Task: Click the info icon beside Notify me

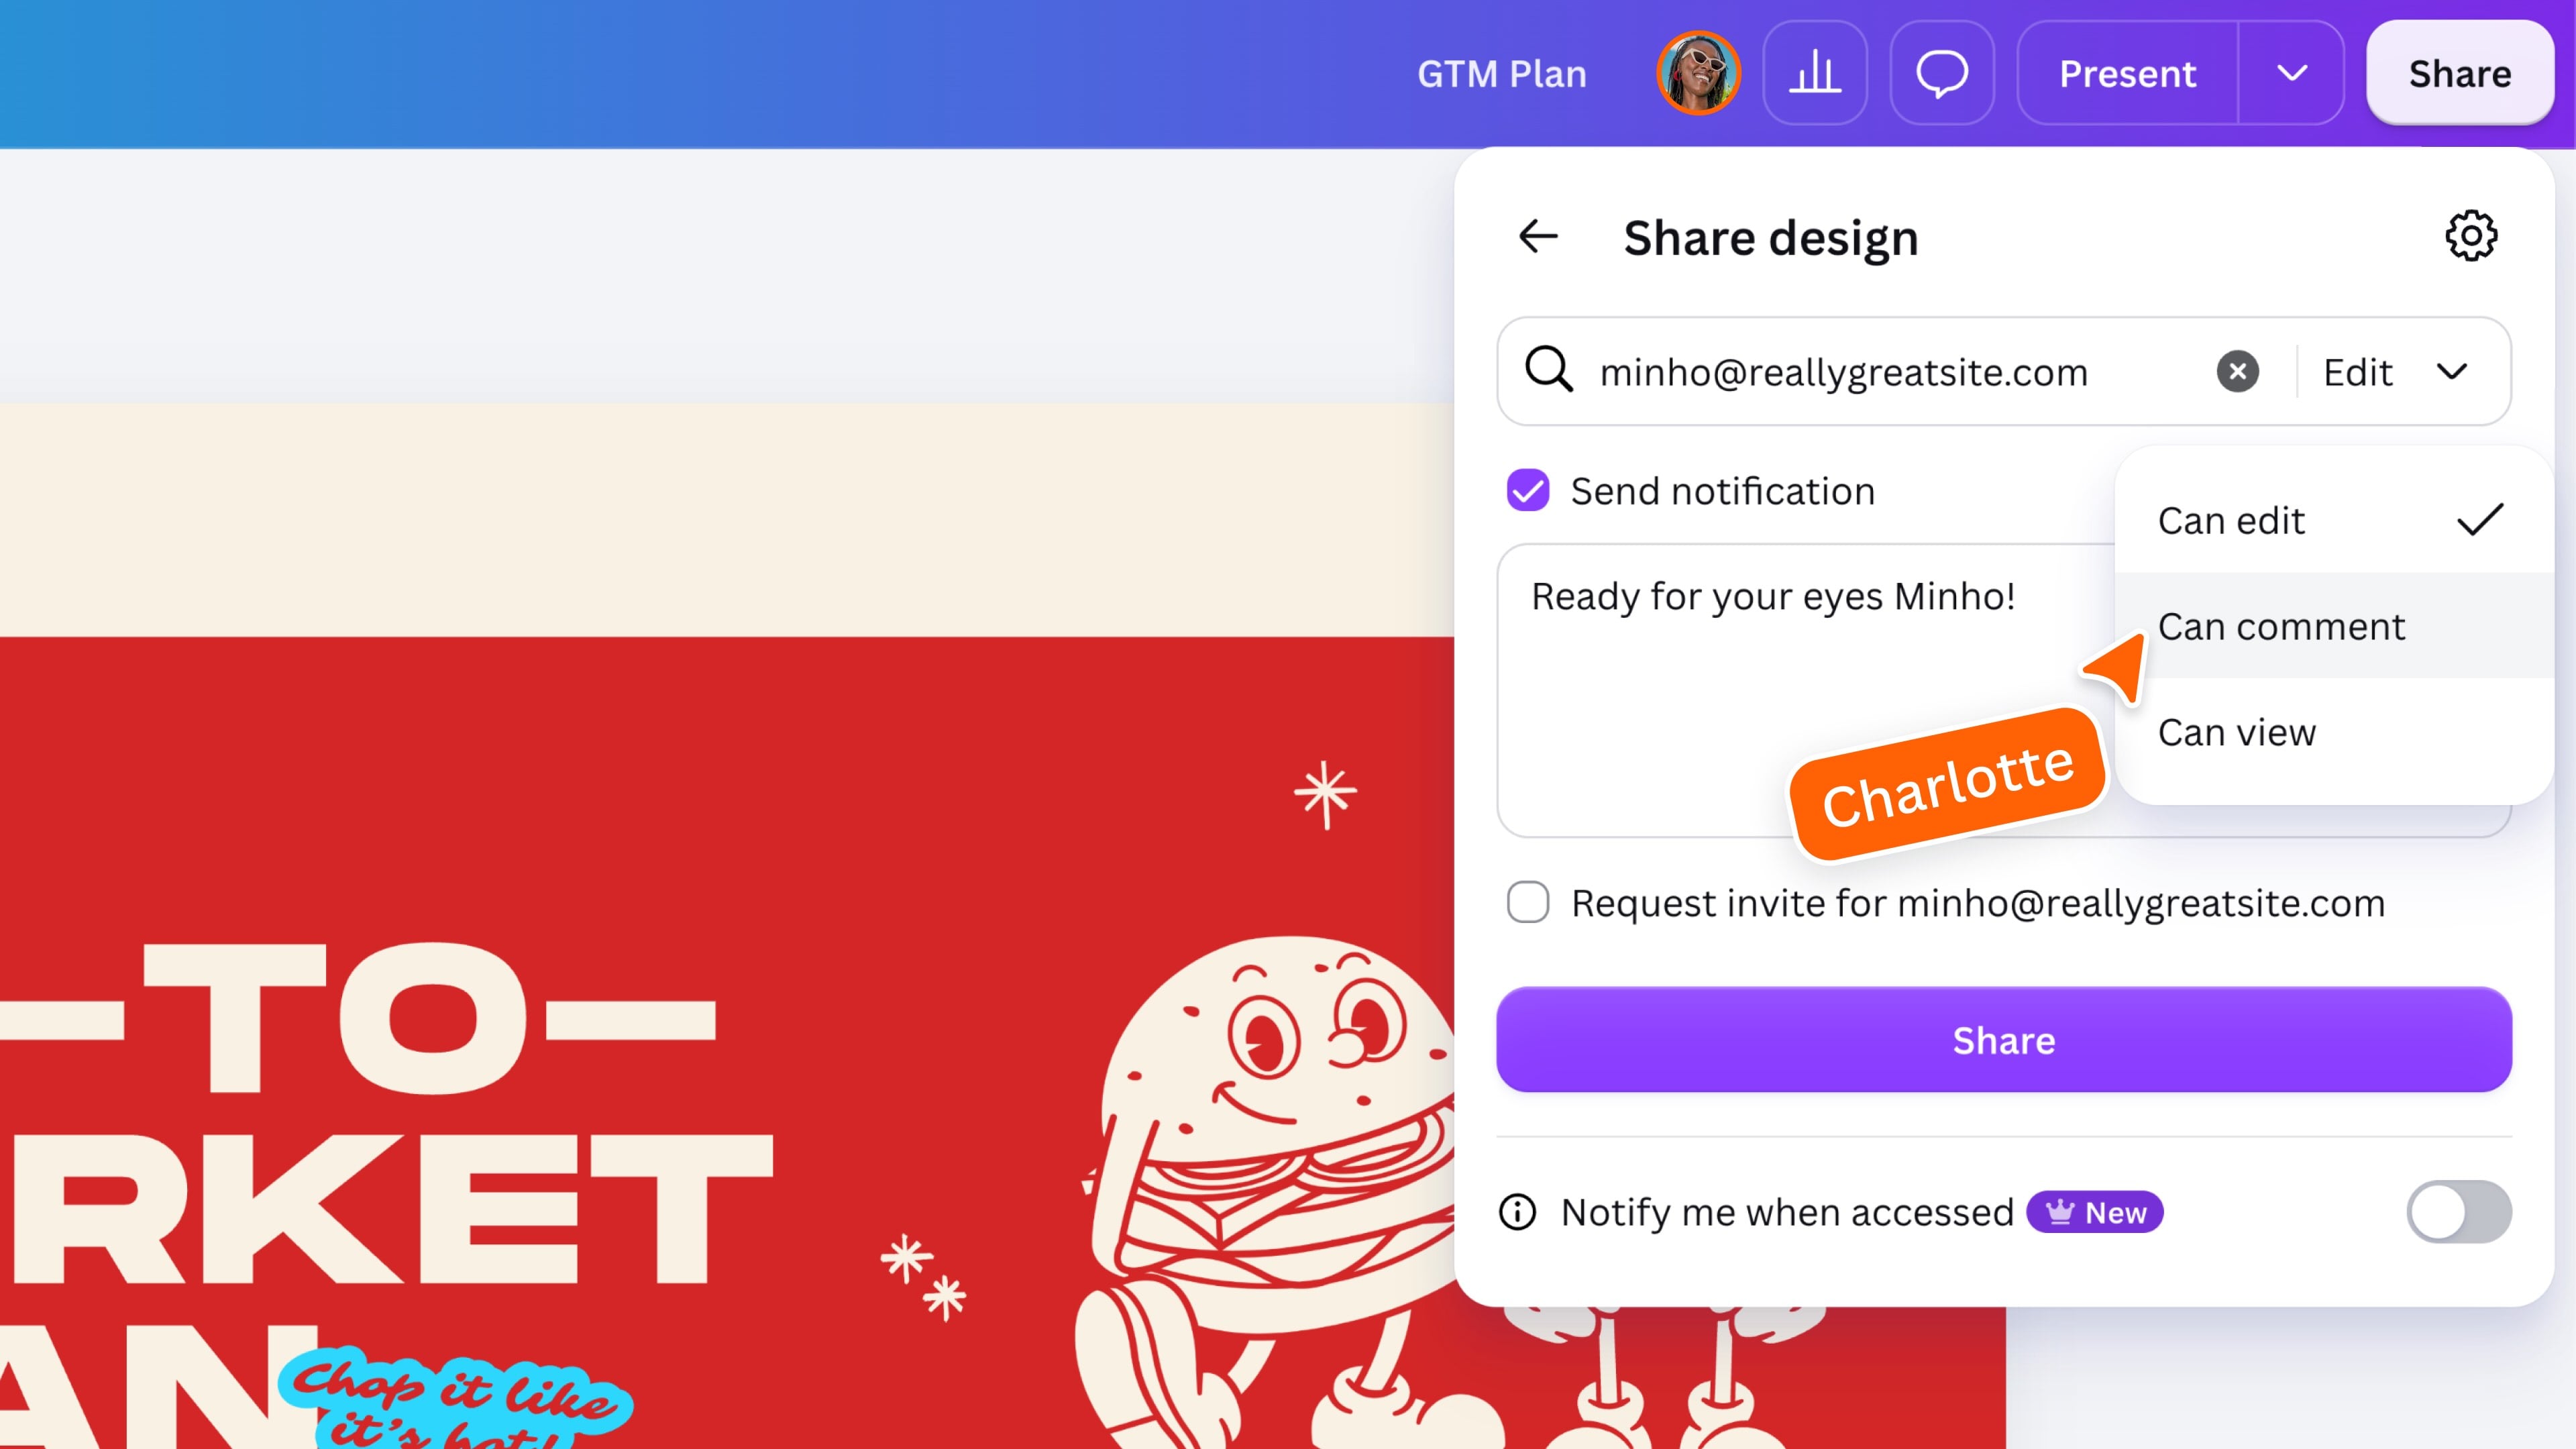Action: [1518, 1212]
